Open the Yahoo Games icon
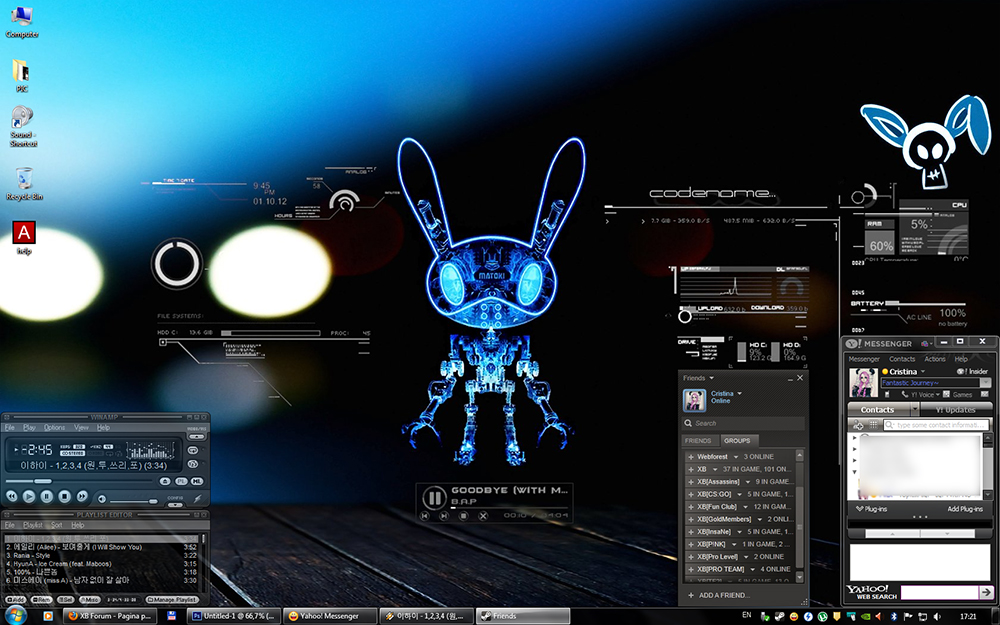The image size is (1000, 625). coord(946,394)
